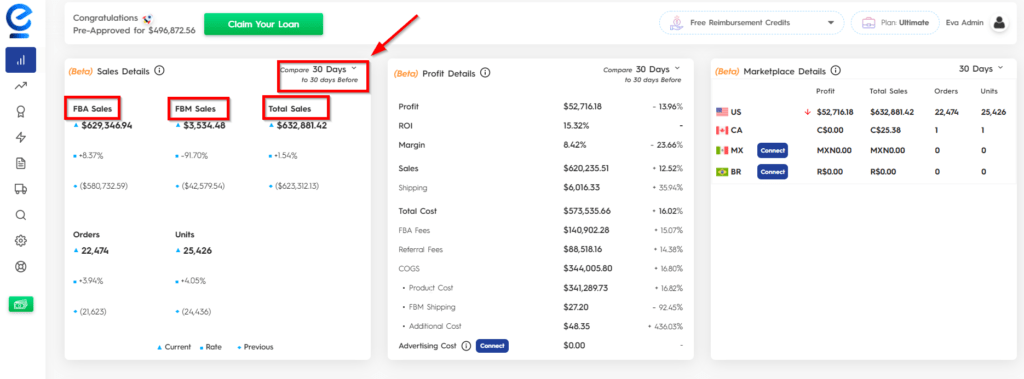
Task: Click previous FBA sales ($580,732.59)
Action: 104,186
